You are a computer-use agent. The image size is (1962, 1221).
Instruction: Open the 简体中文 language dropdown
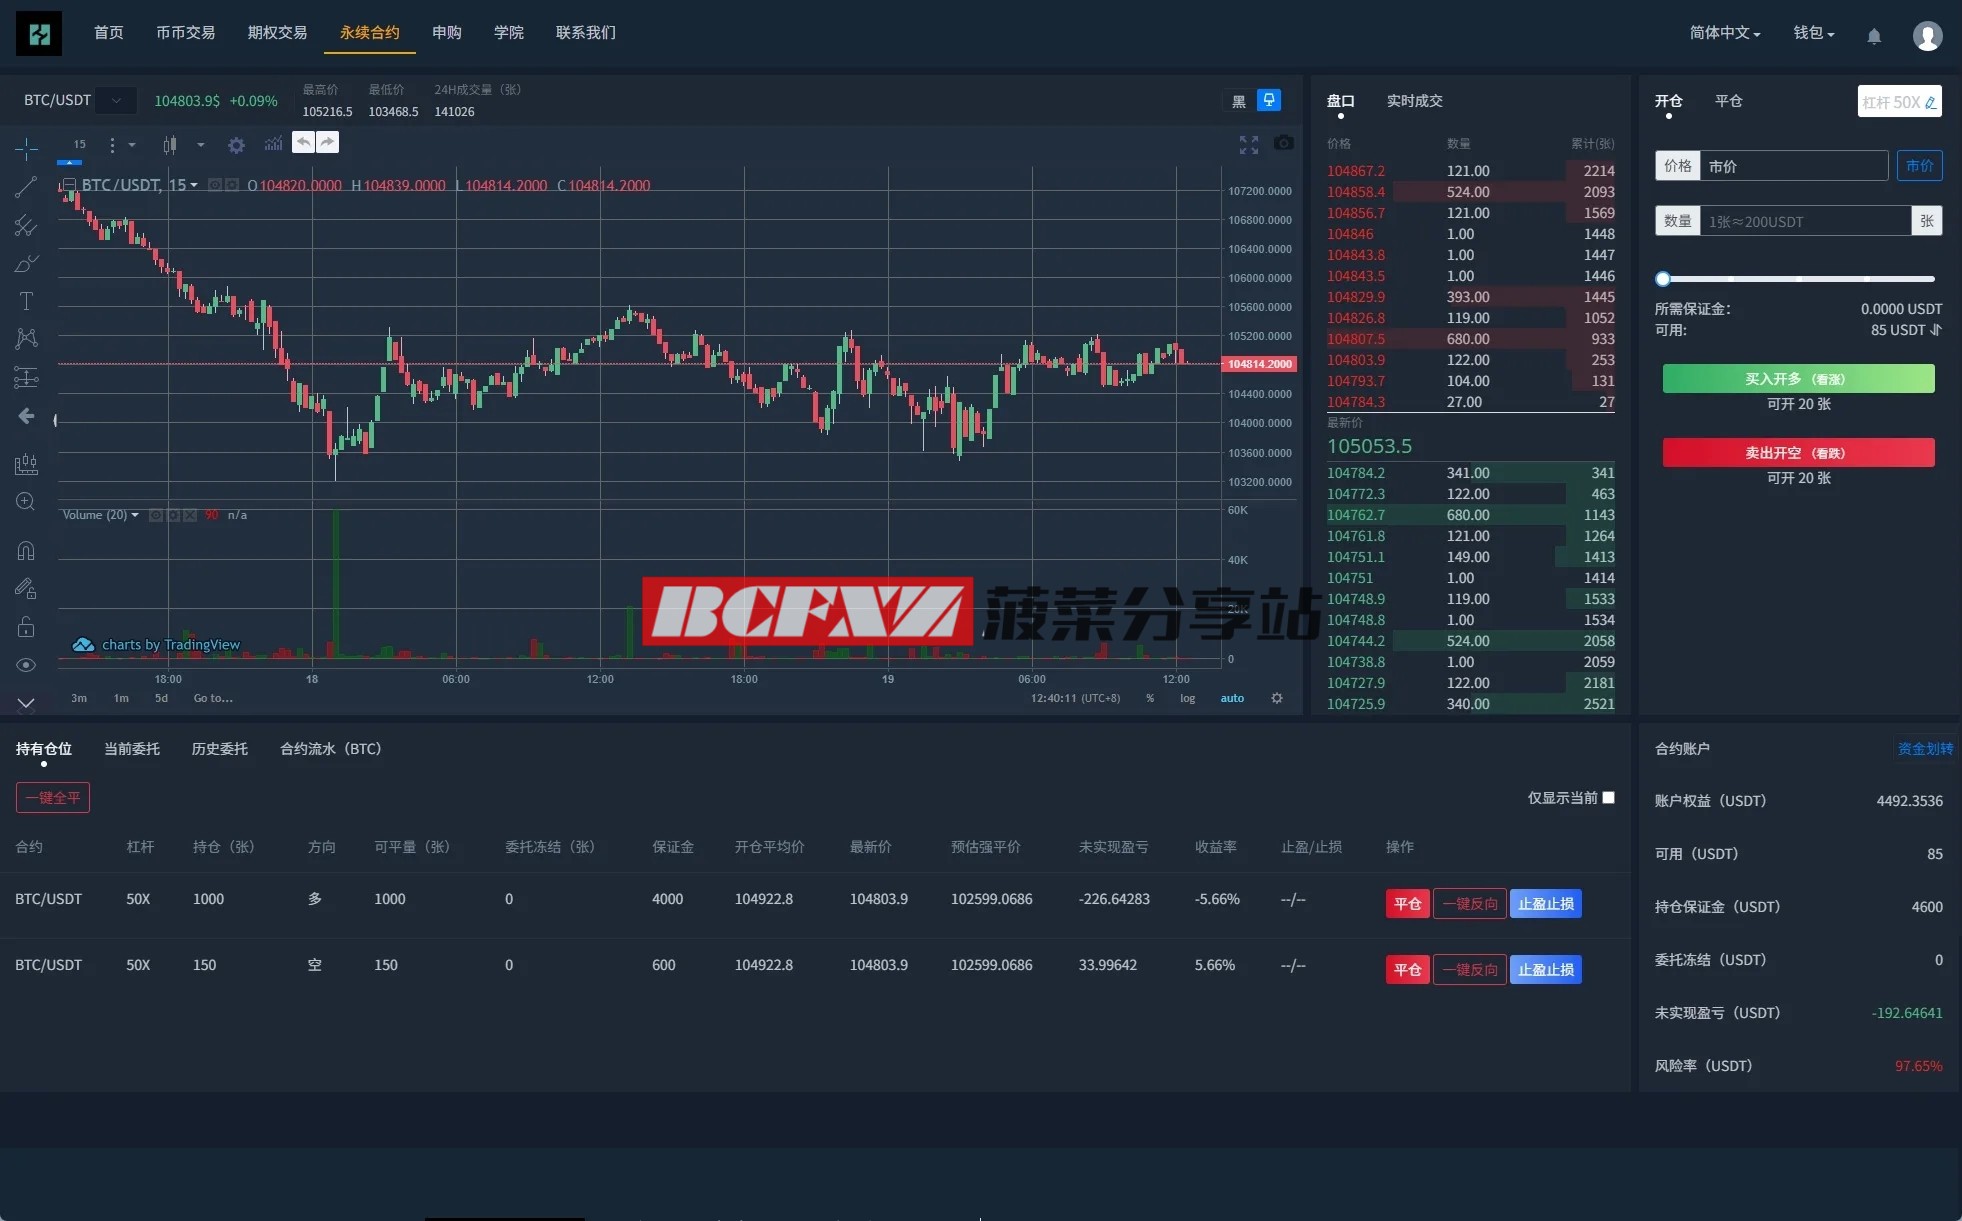tap(1724, 33)
